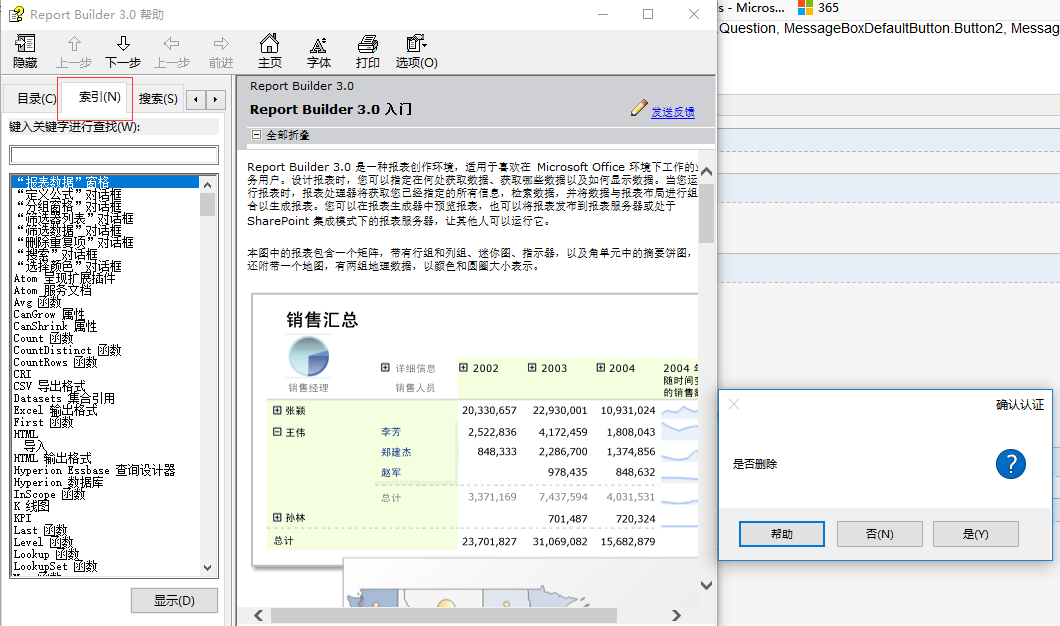
Task: Click the tab scroll left arrow
Action: (195, 99)
